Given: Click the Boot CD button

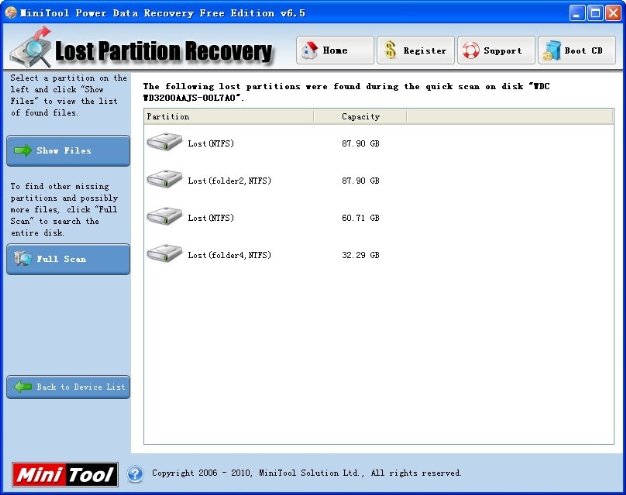Looking at the screenshot, I should [x=577, y=50].
